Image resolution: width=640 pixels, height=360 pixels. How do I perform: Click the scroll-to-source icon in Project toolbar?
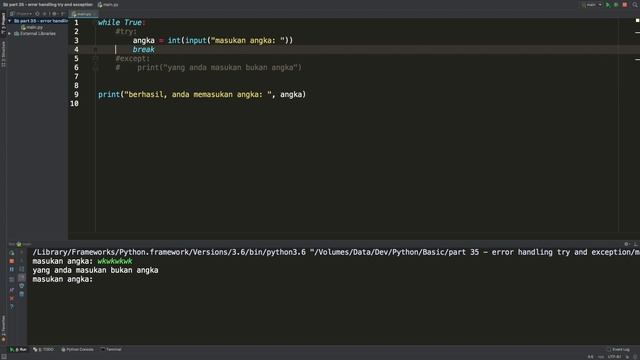(x=38, y=14)
